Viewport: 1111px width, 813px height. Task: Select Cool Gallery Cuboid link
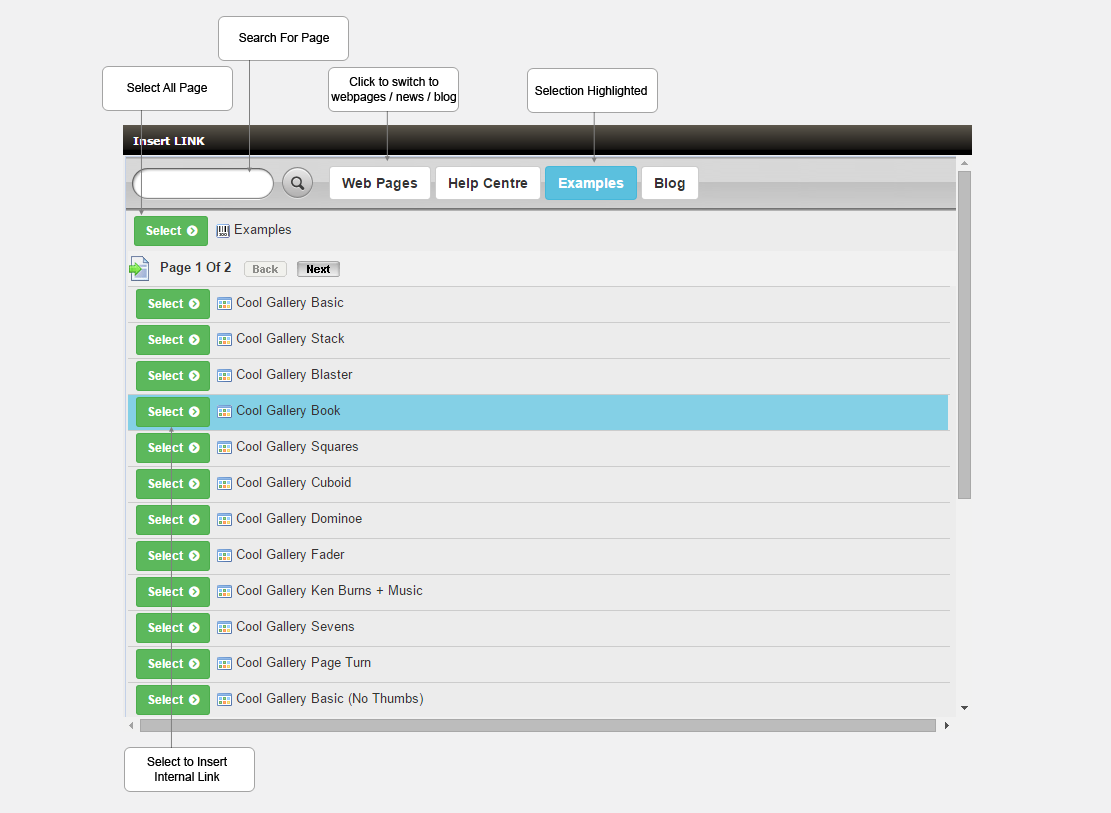pos(173,484)
